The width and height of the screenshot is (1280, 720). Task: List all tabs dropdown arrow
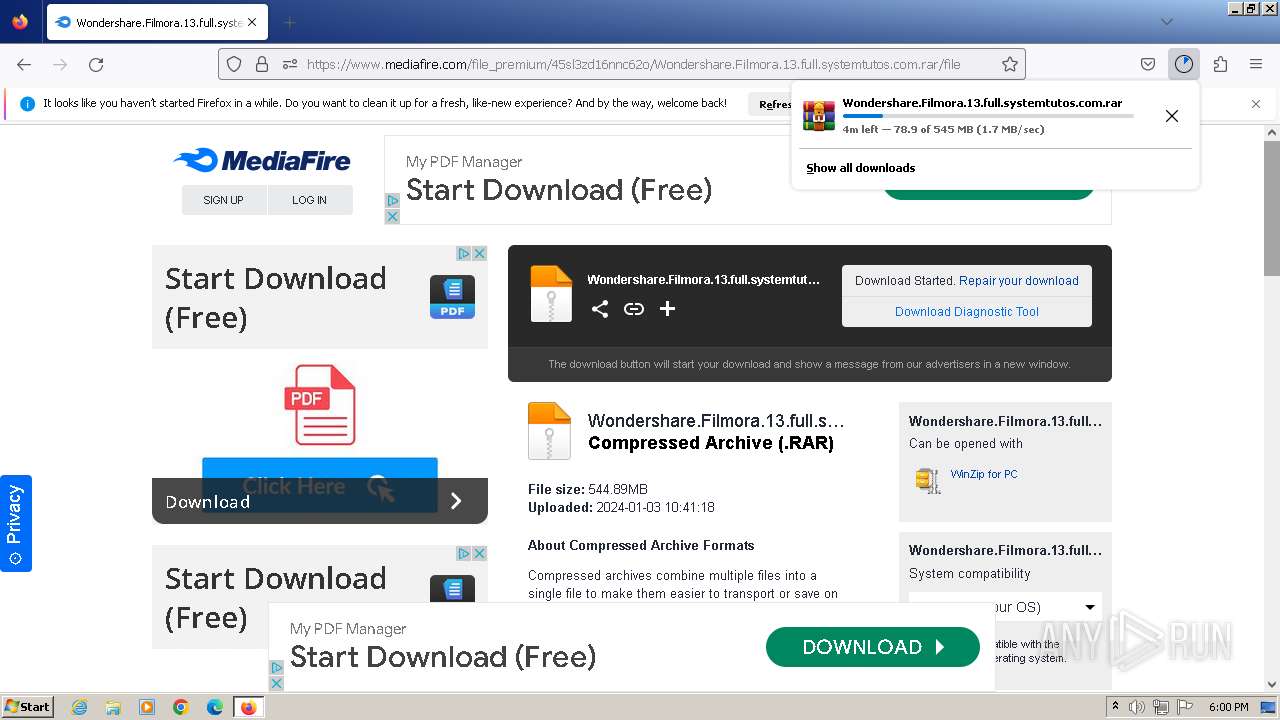(1166, 22)
